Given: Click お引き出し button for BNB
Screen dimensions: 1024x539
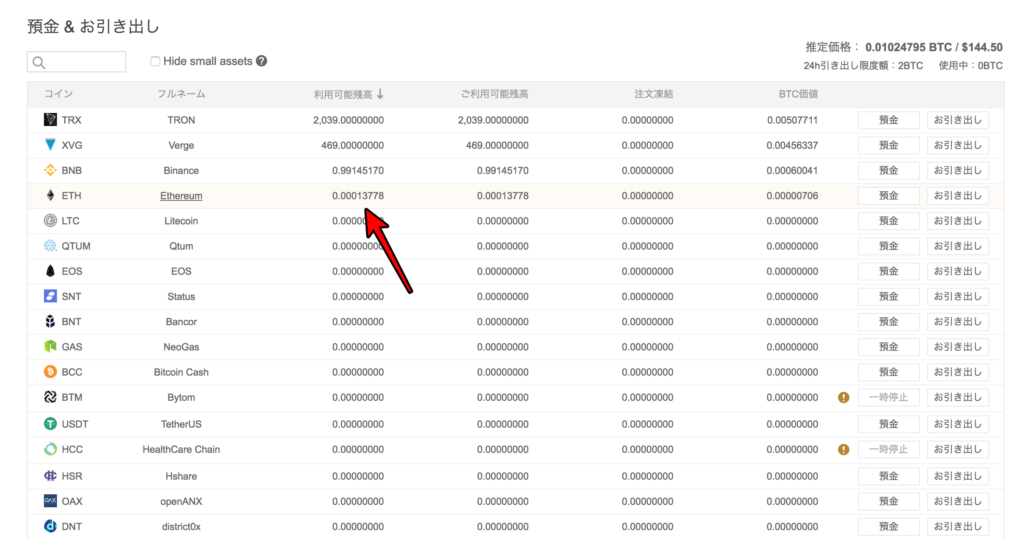Looking at the screenshot, I should (957, 171).
